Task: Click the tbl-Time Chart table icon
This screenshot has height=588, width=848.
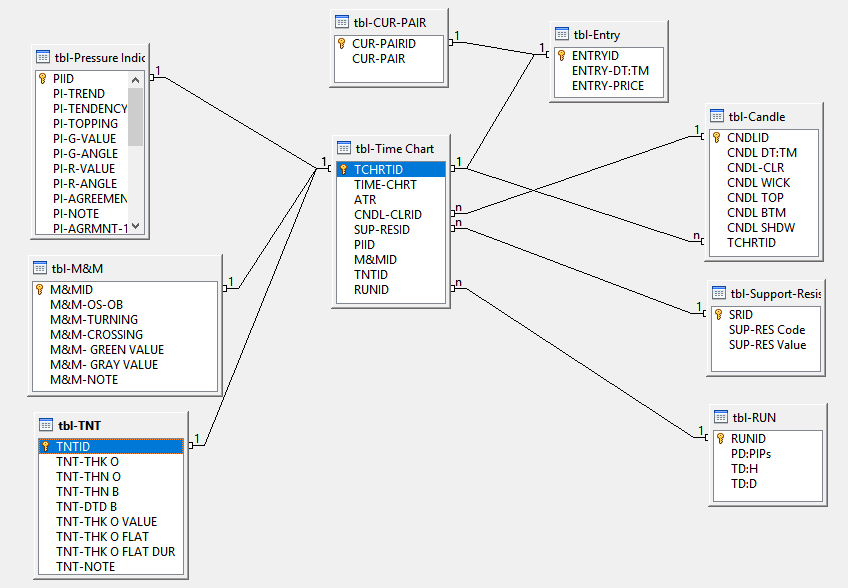Action: (343, 148)
